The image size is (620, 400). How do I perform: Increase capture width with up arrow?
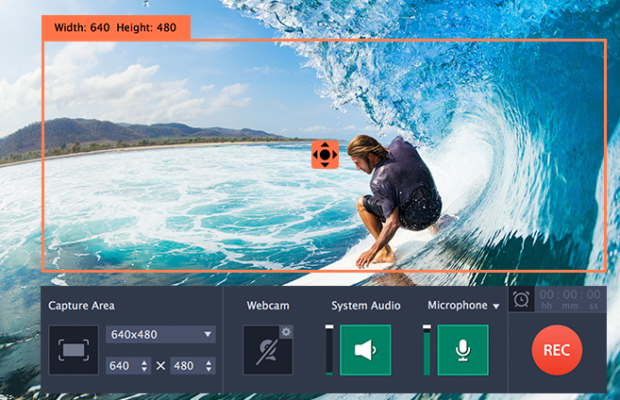144,362
